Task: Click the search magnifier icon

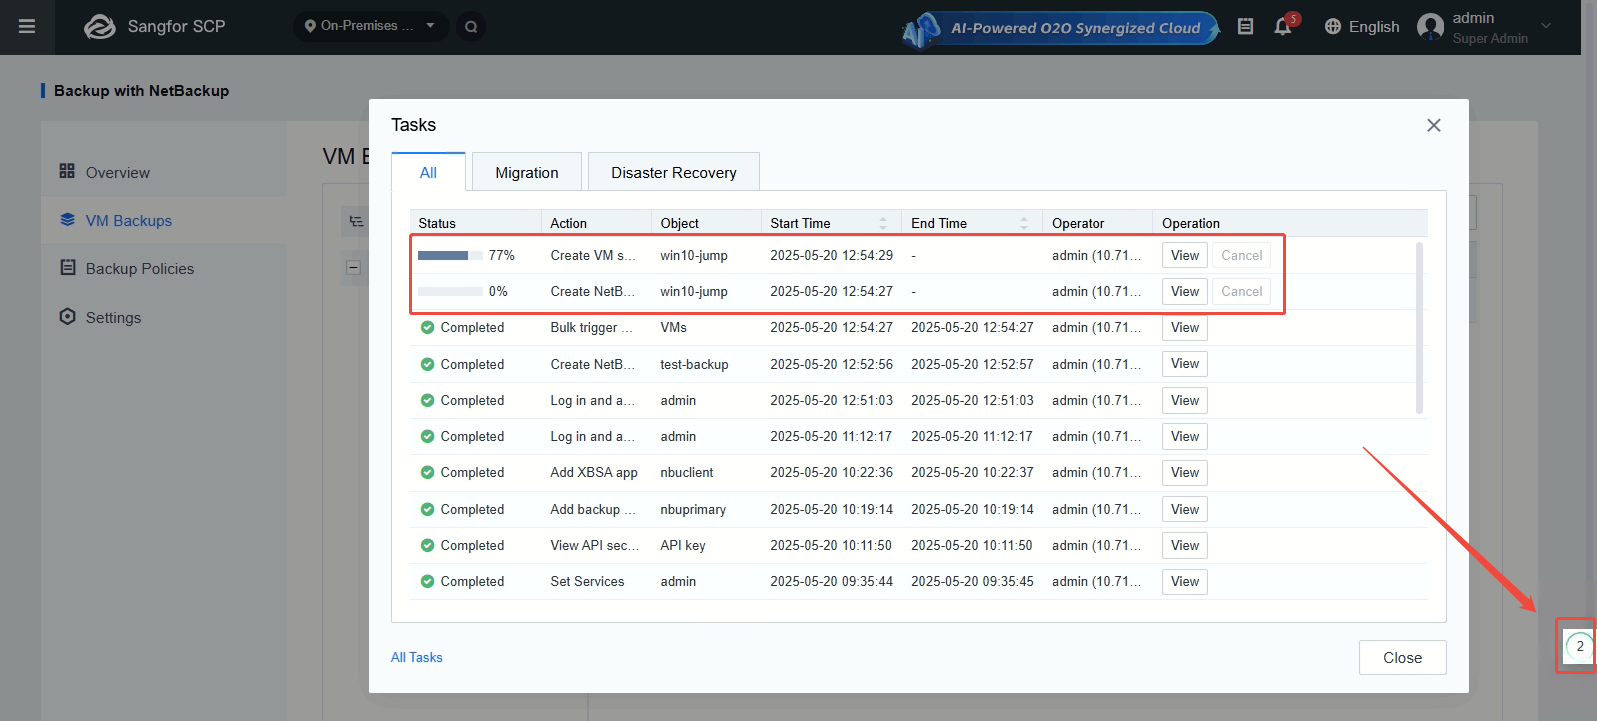Action: (471, 27)
